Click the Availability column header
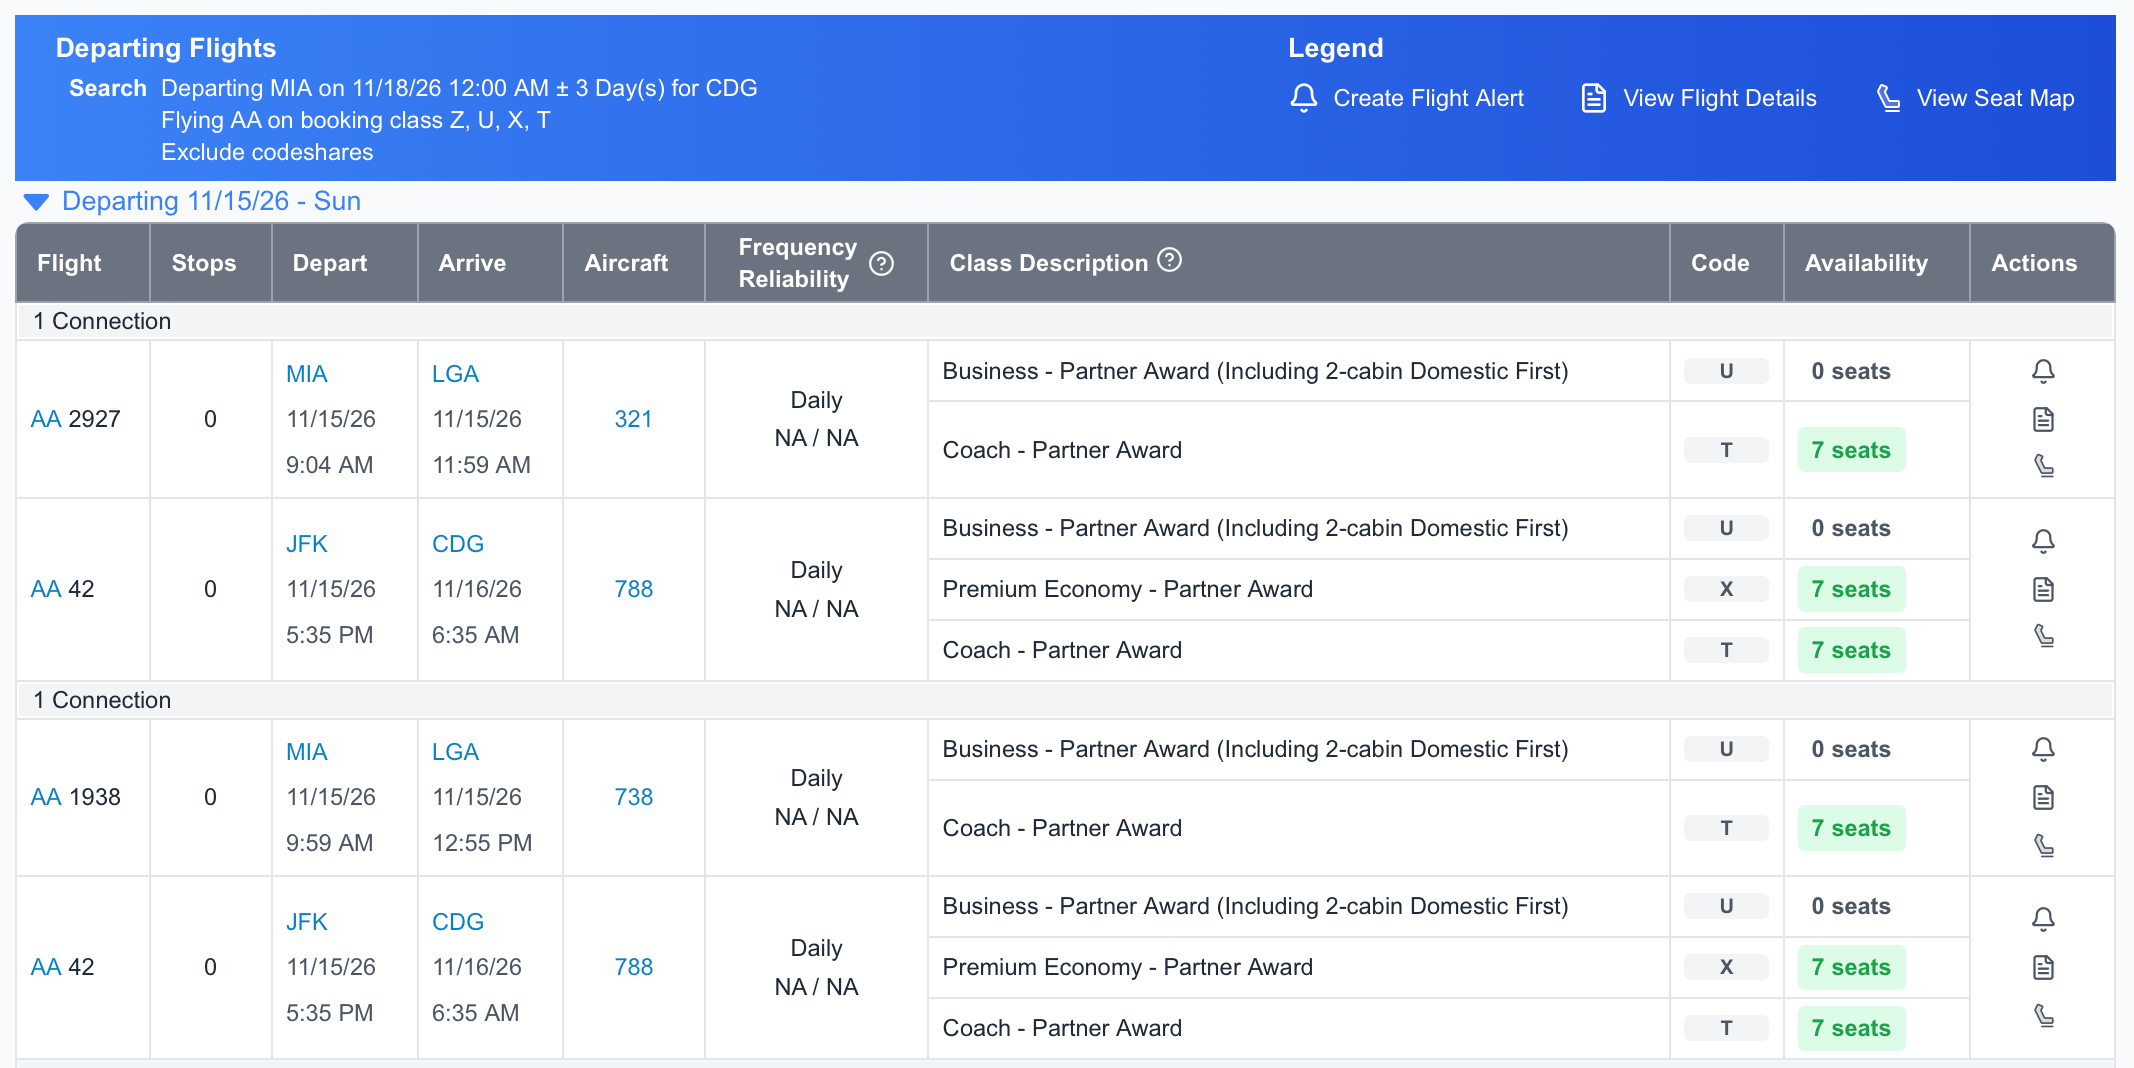The height and width of the screenshot is (1068, 2134). pos(1865,263)
